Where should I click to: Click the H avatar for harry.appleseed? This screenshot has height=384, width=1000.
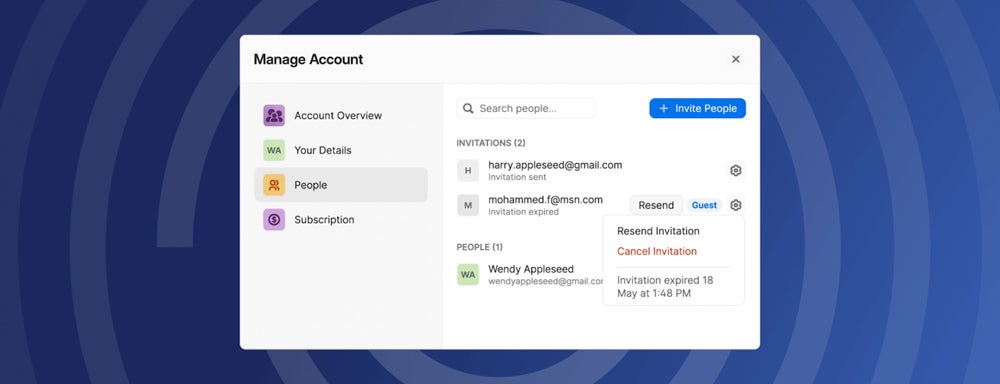[468, 170]
